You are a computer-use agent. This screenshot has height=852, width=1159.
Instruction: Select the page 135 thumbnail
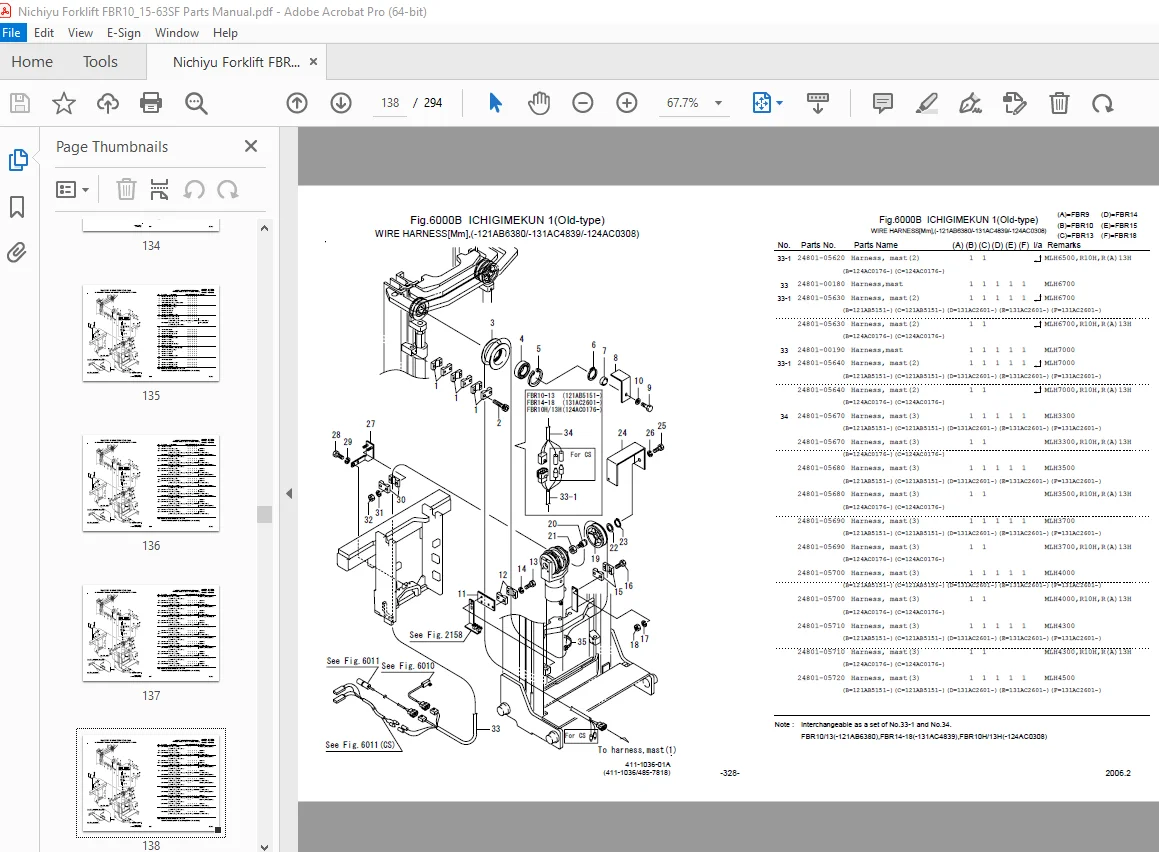pyautogui.click(x=151, y=333)
